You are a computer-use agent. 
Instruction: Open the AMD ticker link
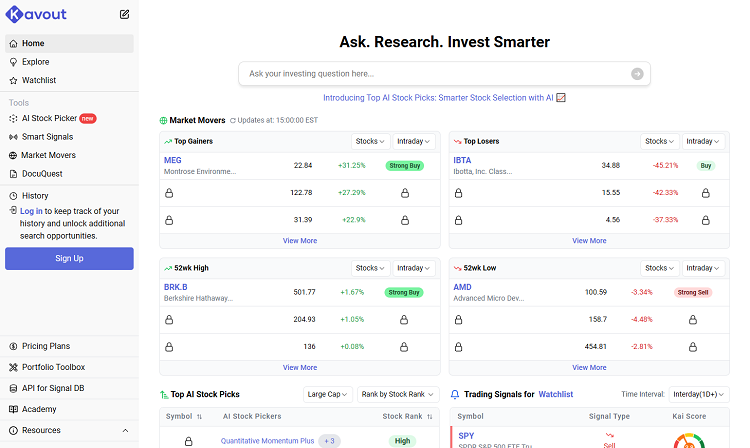(x=462, y=287)
